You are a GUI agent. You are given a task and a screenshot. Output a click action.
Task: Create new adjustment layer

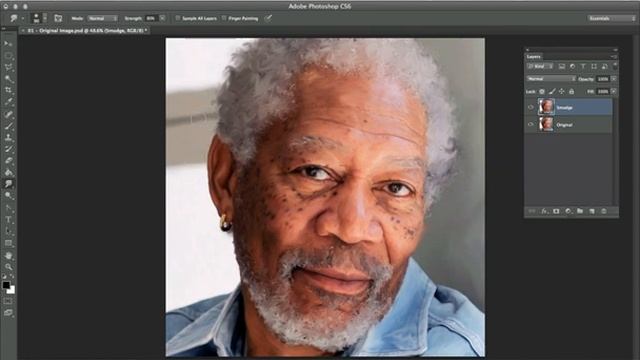(x=568, y=211)
